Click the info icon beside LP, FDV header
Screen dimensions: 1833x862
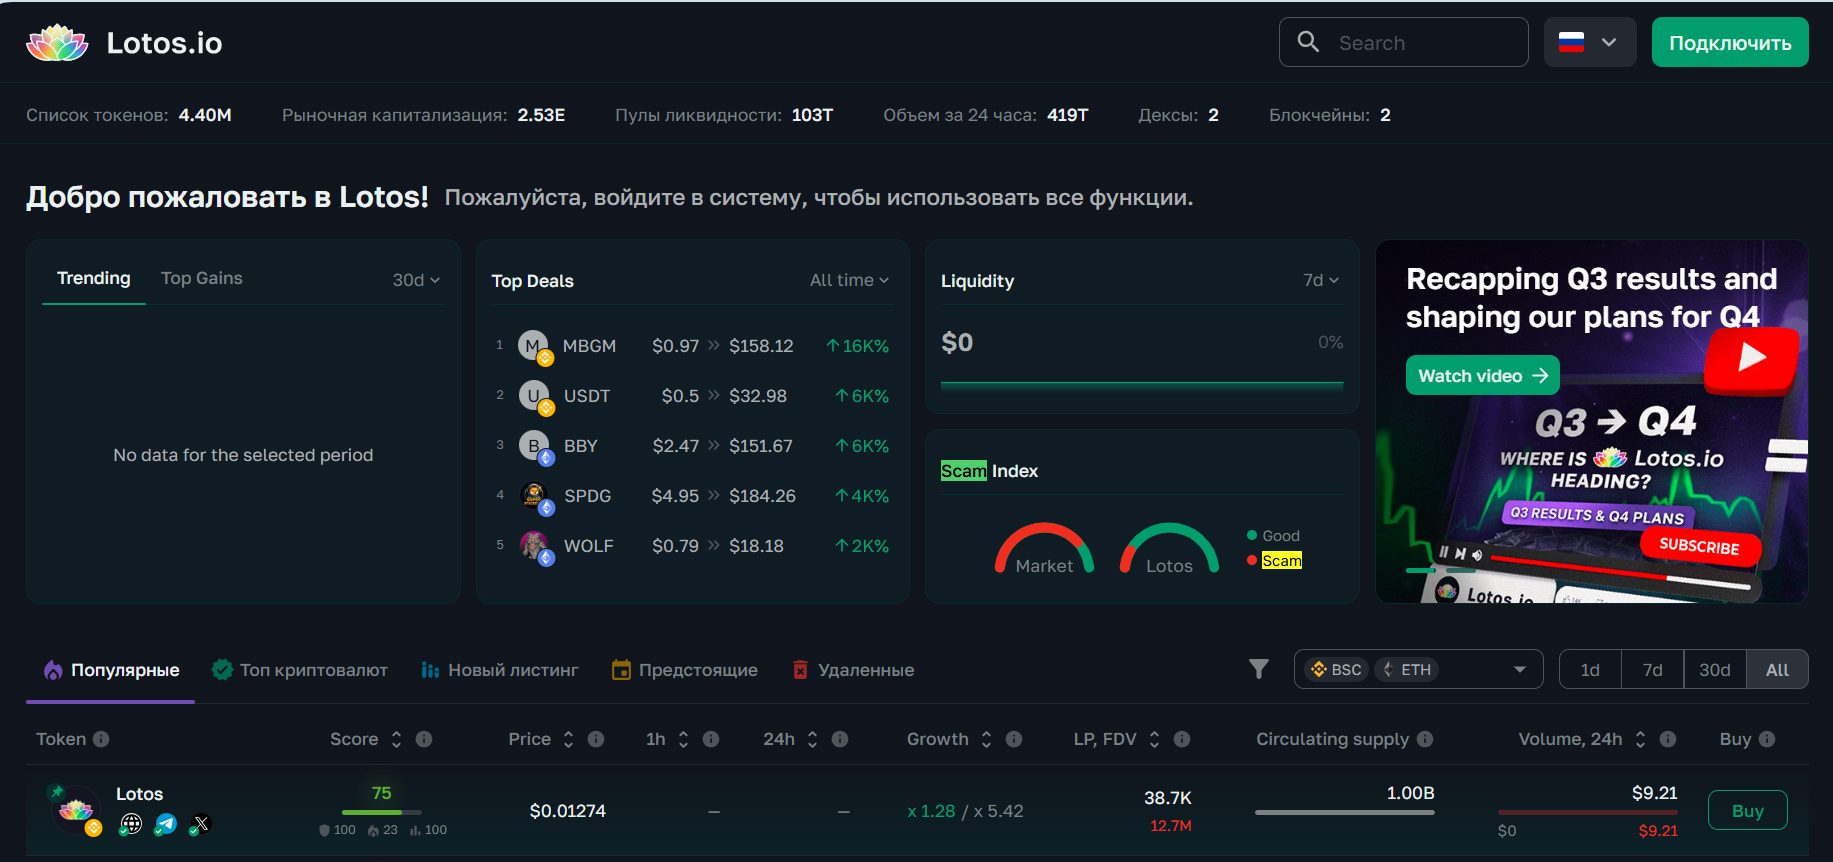[x=1182, y=739]
